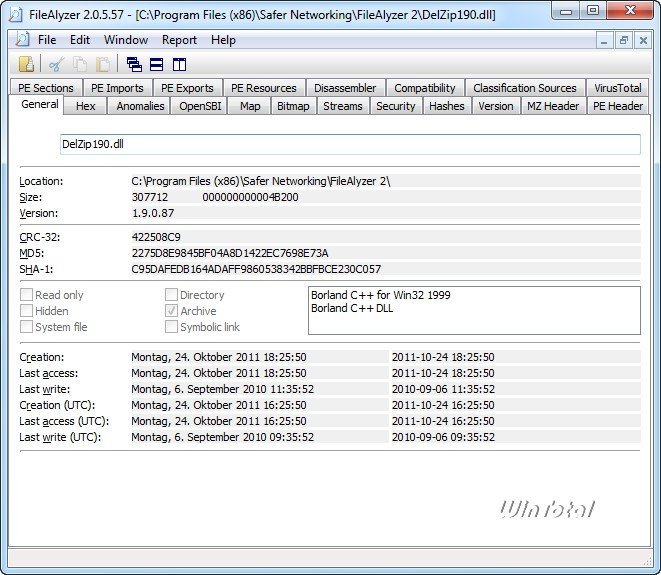This screenshot has height=575, width=661.
Task: Open the File menu
Action: pyautogui.click(x=47, y=40)
